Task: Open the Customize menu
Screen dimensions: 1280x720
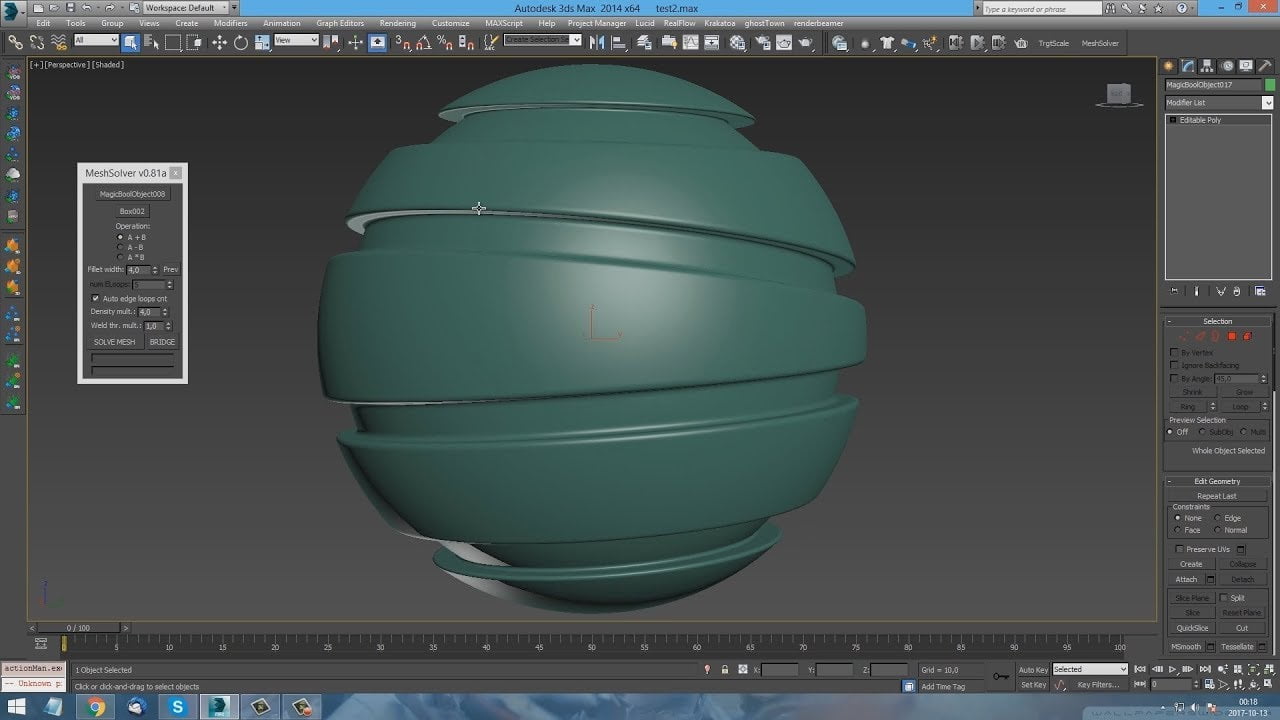Action: click(x=450, y=23)
